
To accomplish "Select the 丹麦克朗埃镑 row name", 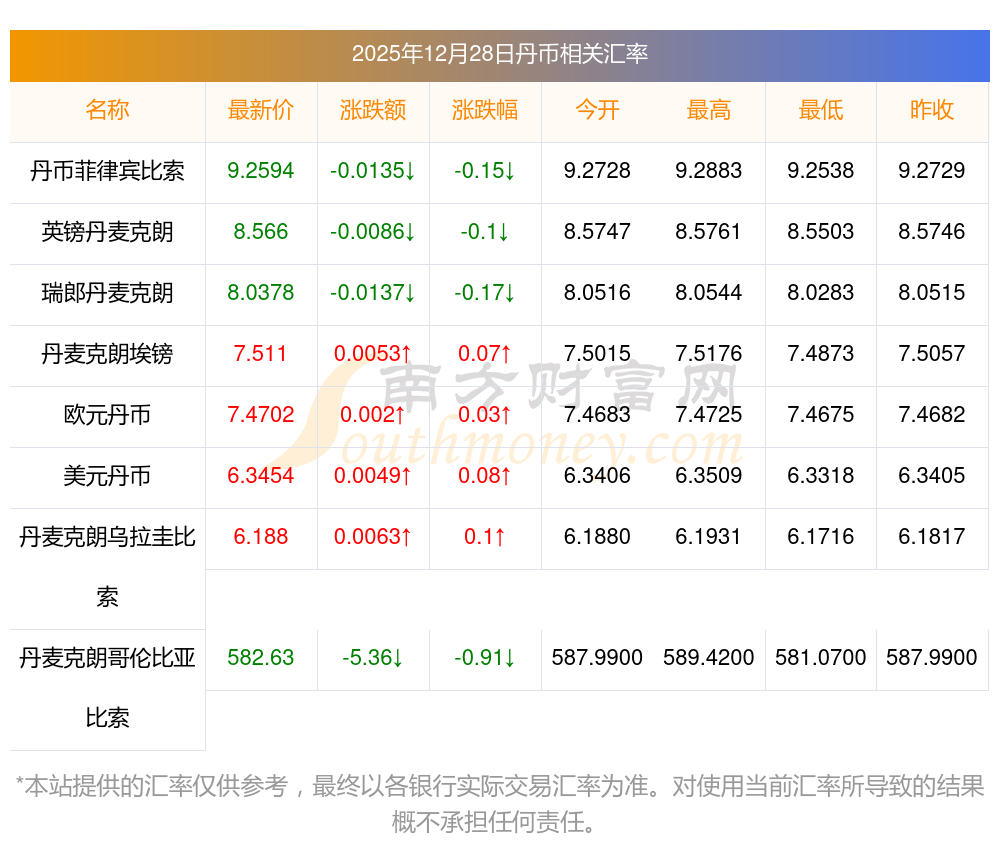I will tap(107, 354).
